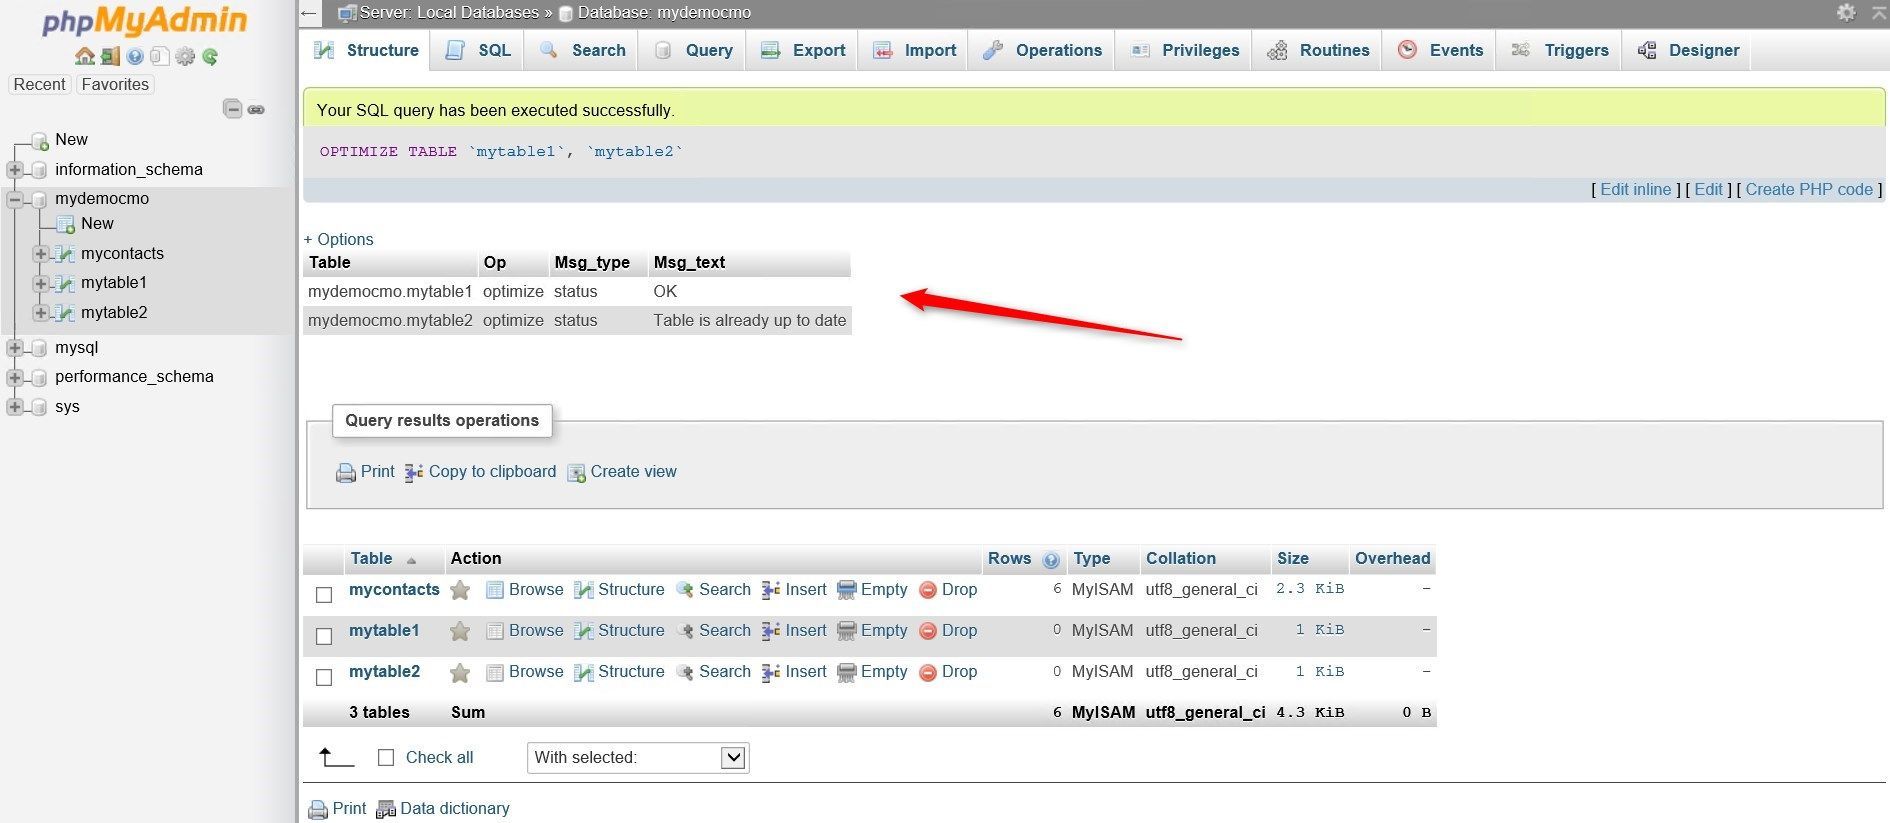Click the Create view icon

click(576, 472)
